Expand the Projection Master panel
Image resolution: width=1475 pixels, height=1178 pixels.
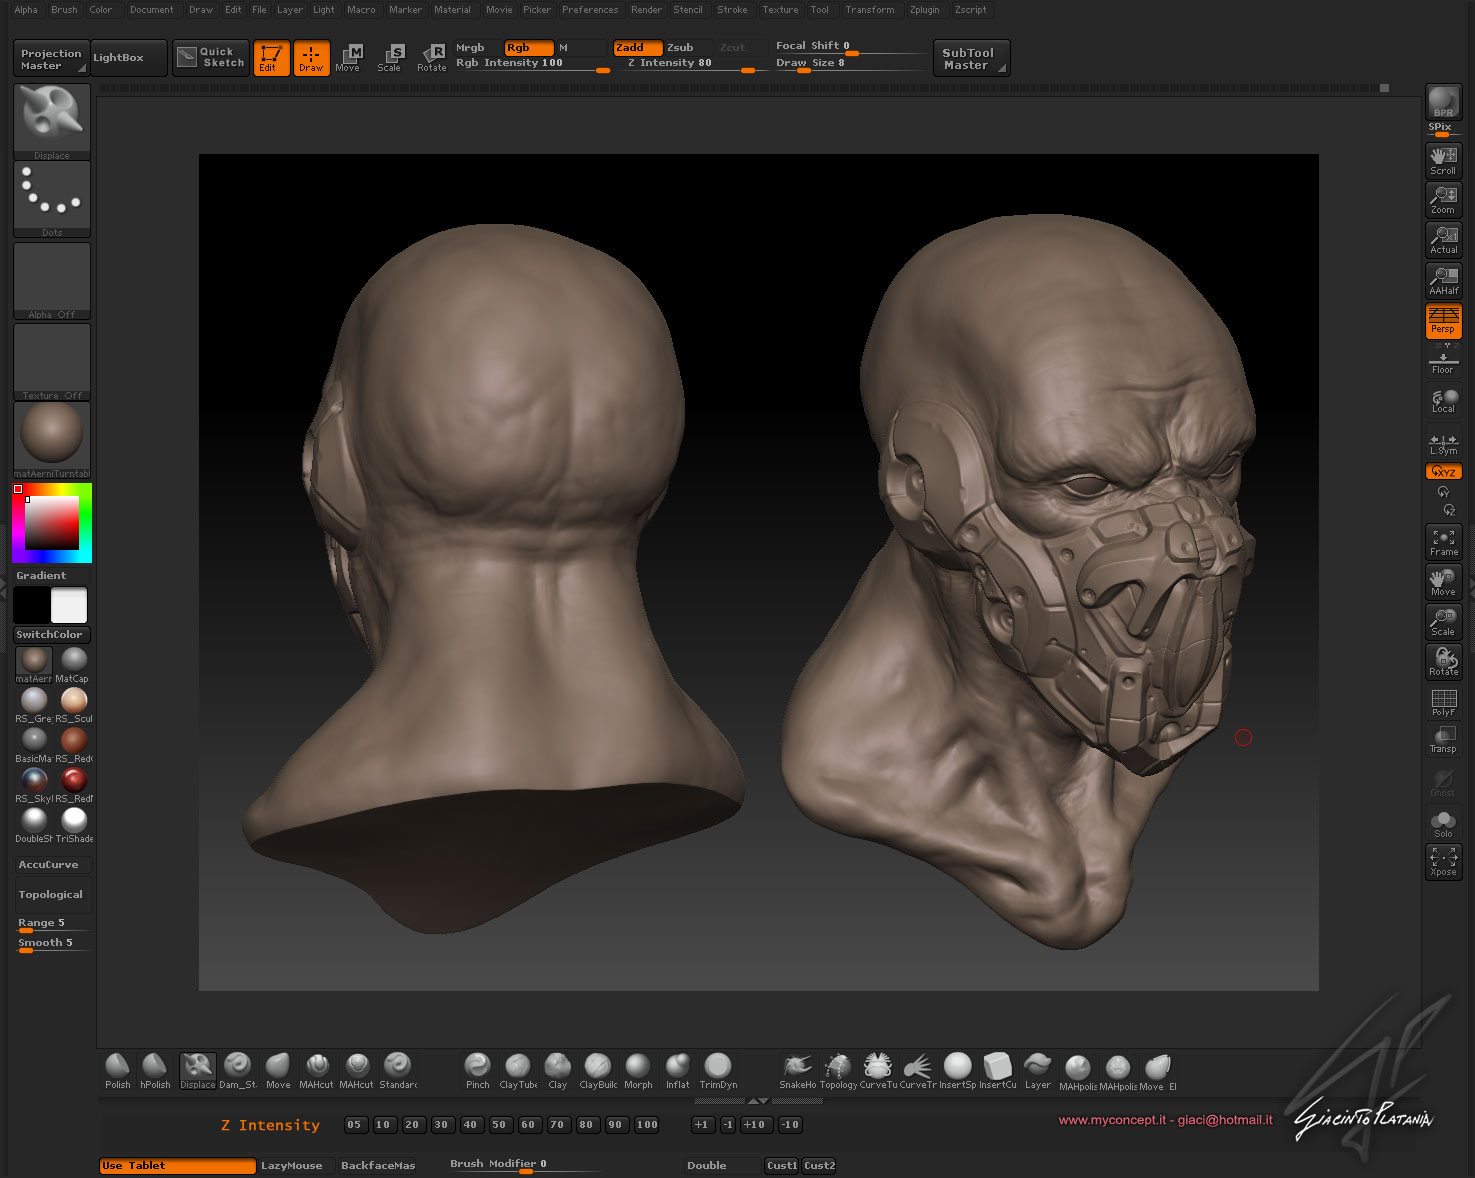pyautogui.click(x=51, y=59)
